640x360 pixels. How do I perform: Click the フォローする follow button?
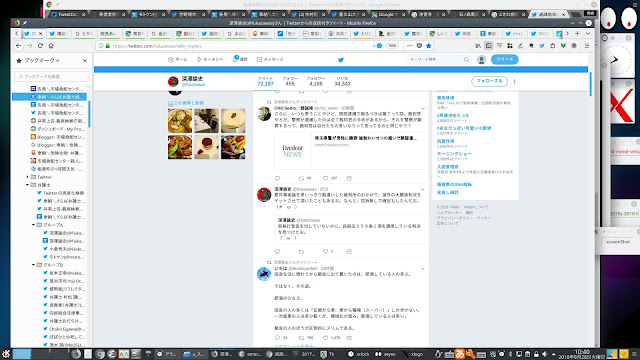click(489, 81)
